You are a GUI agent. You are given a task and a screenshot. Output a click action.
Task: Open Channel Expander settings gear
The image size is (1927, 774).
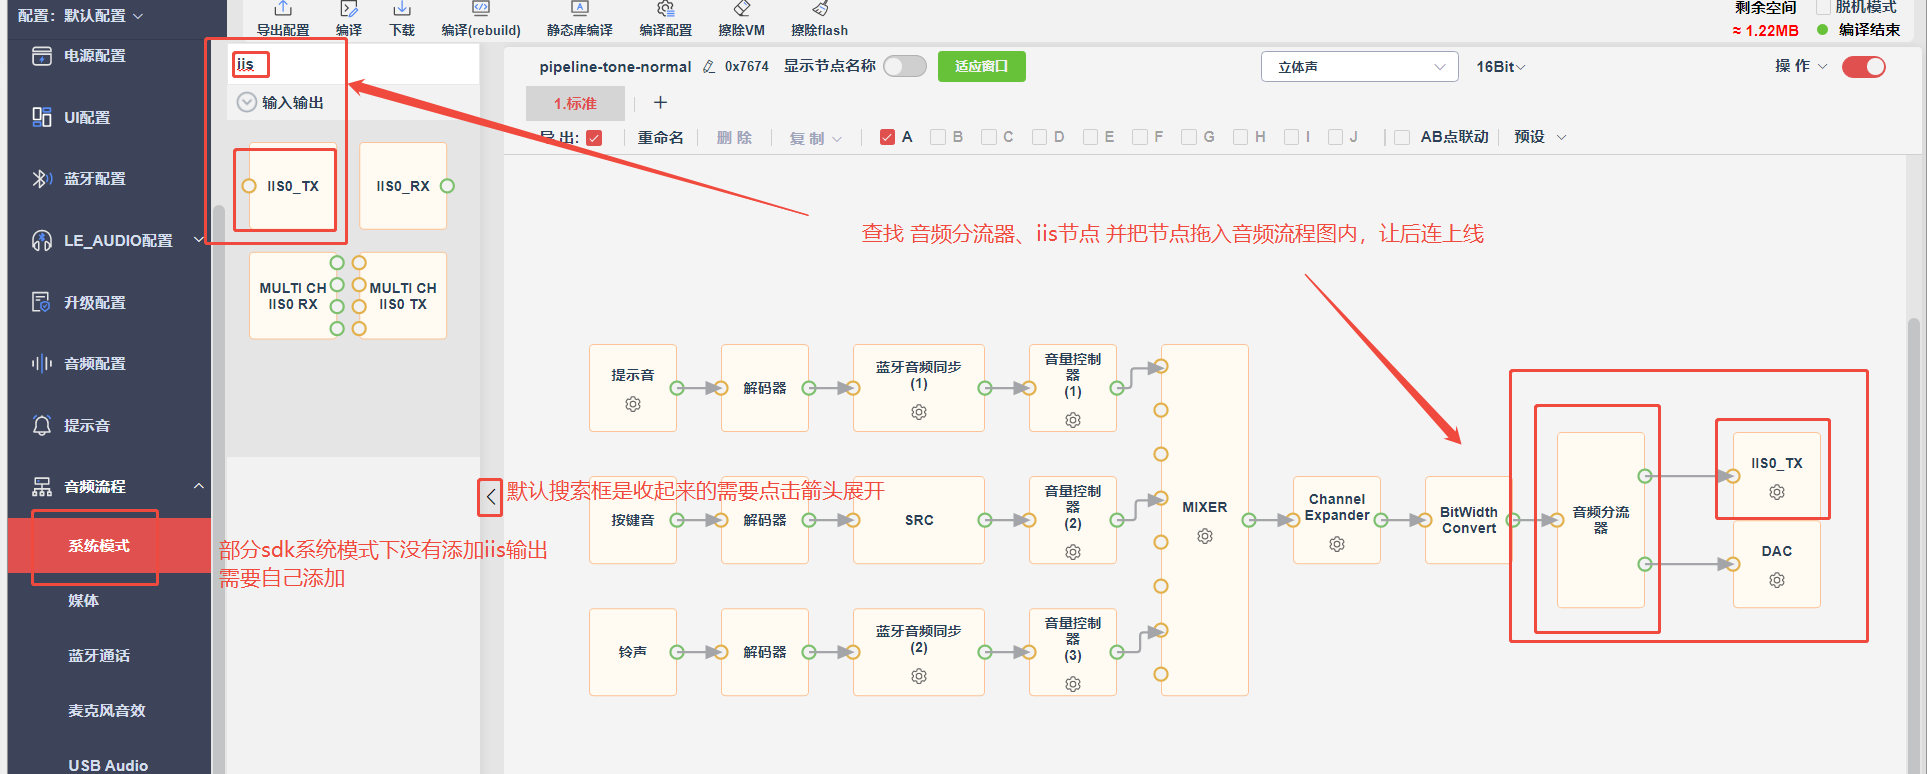1337,544
